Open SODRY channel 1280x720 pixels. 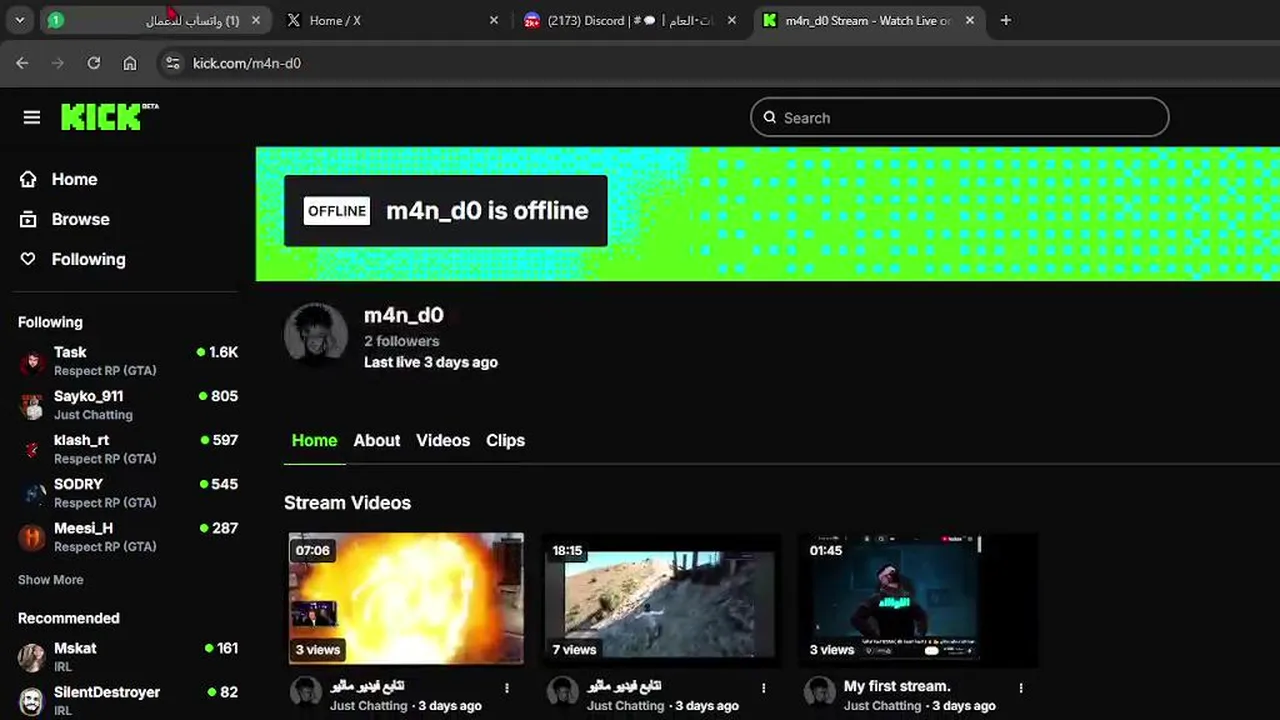click(128, 493)
